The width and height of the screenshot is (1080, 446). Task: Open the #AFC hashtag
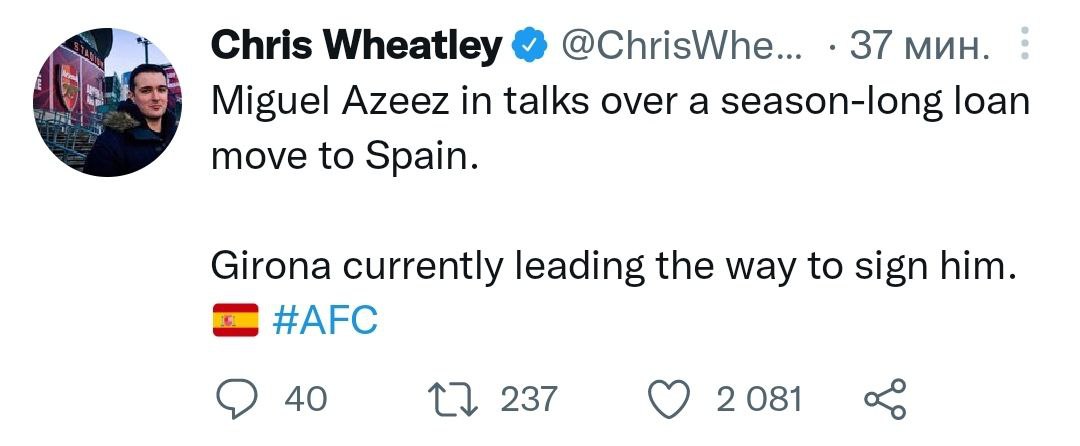[325, 321]
